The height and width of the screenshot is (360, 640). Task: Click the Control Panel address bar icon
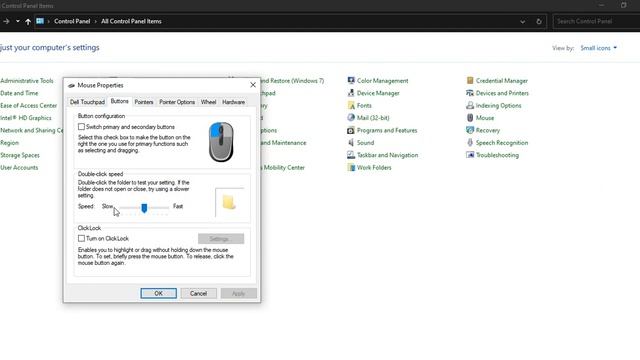click(x=40, y=21)
